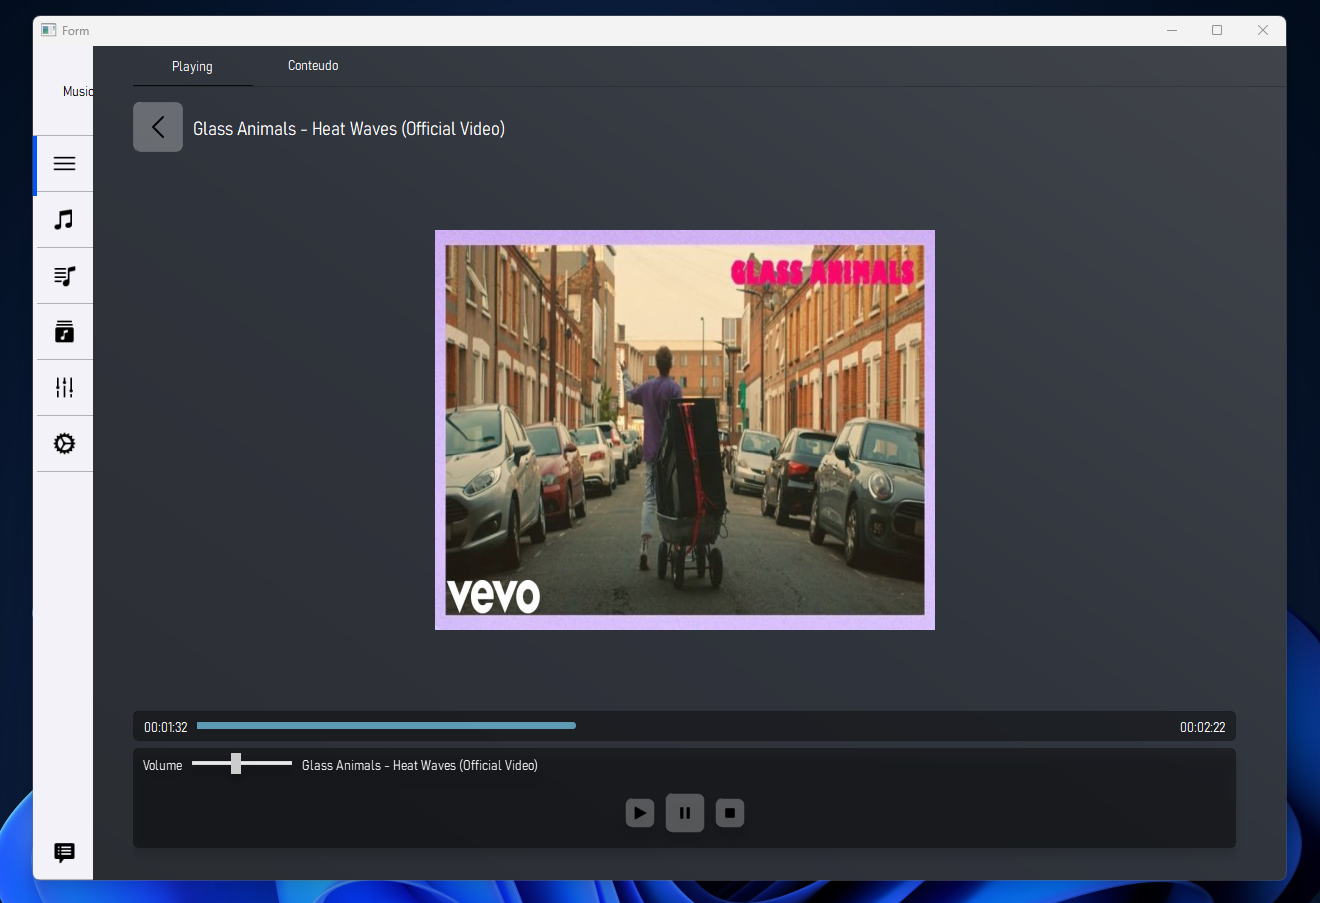Close the Form window

pyautogui.click(x=1263, y=30)
